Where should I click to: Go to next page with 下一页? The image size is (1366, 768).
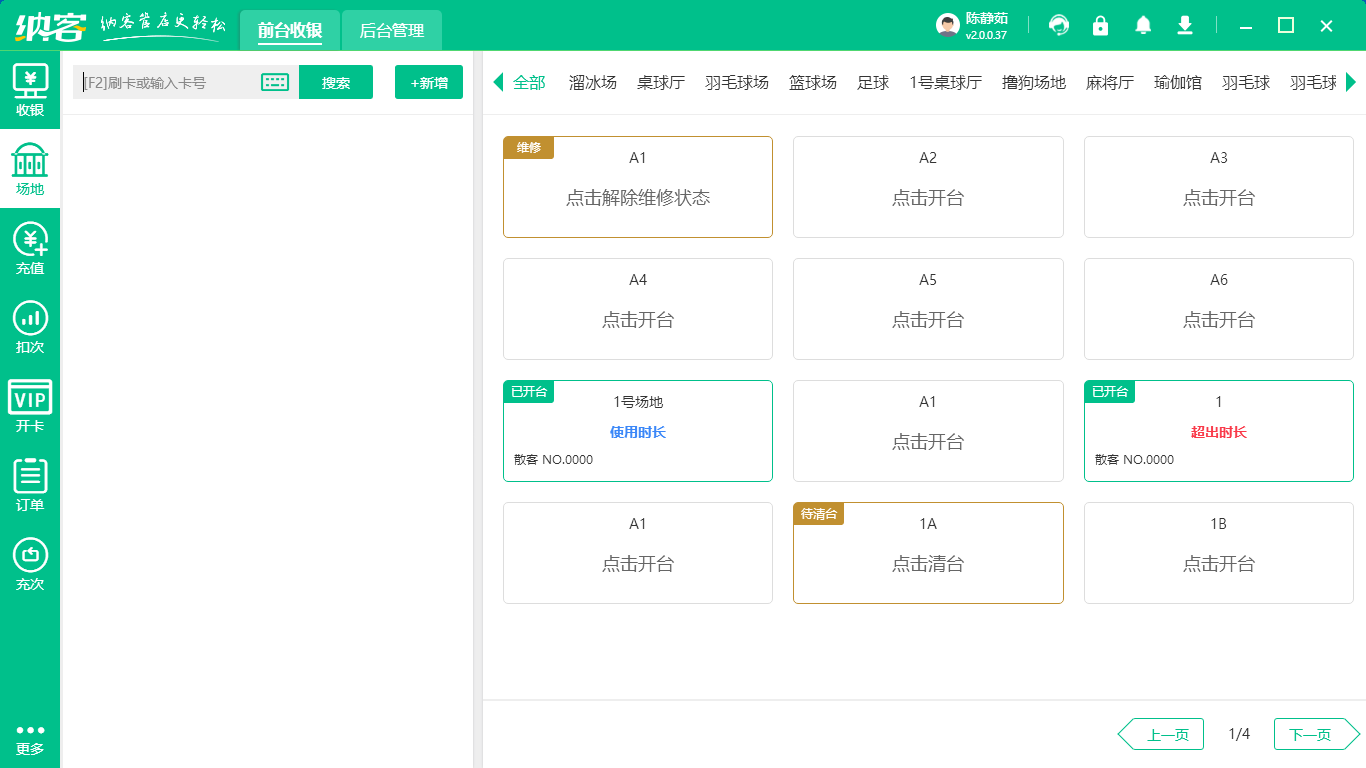[x=1312, y=734]
